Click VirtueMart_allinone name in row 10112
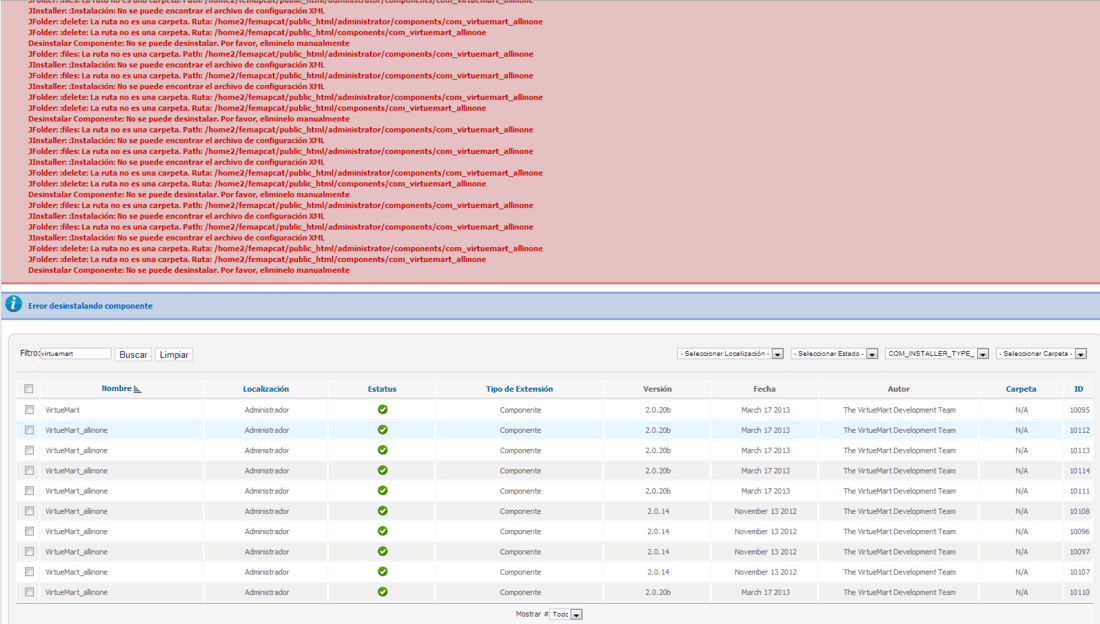 click(x=76, y=430)
